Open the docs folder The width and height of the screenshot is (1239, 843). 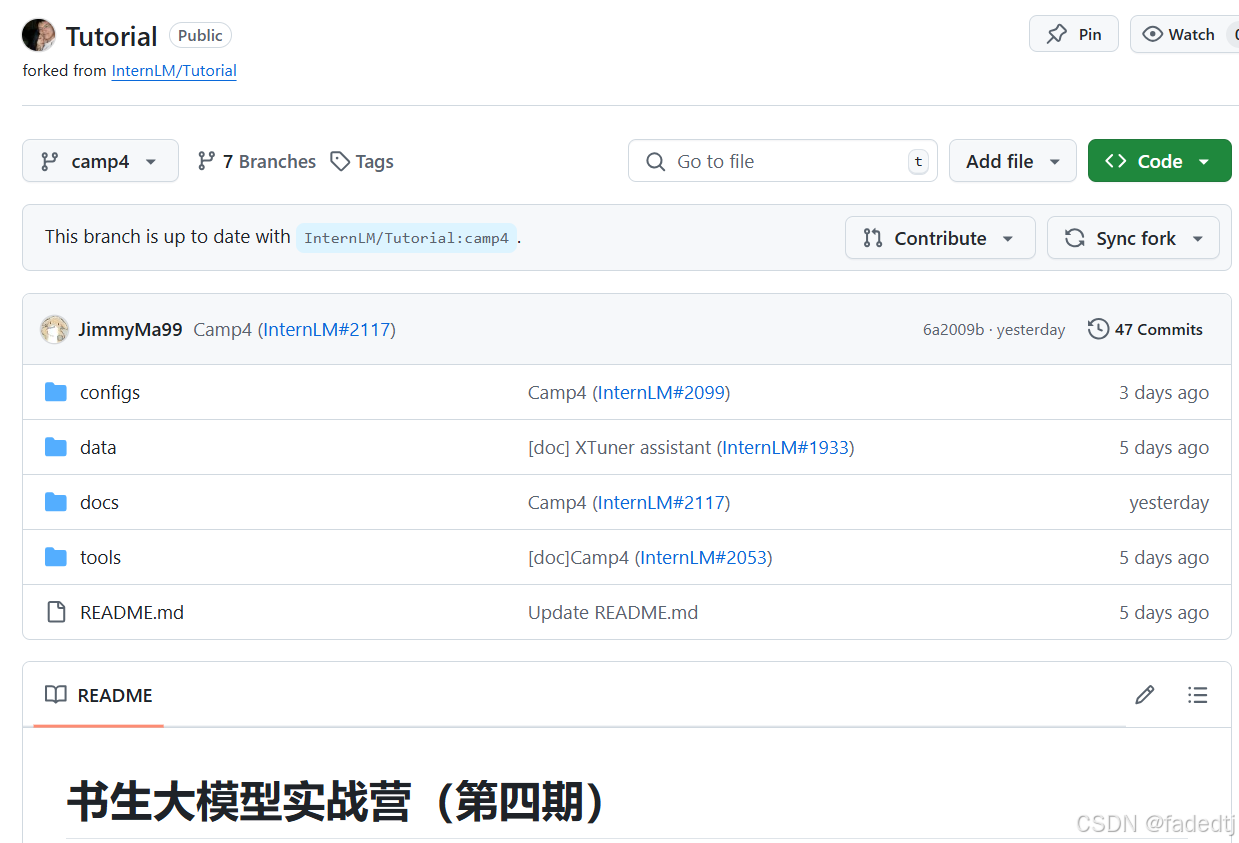click(x=99, y=502)
